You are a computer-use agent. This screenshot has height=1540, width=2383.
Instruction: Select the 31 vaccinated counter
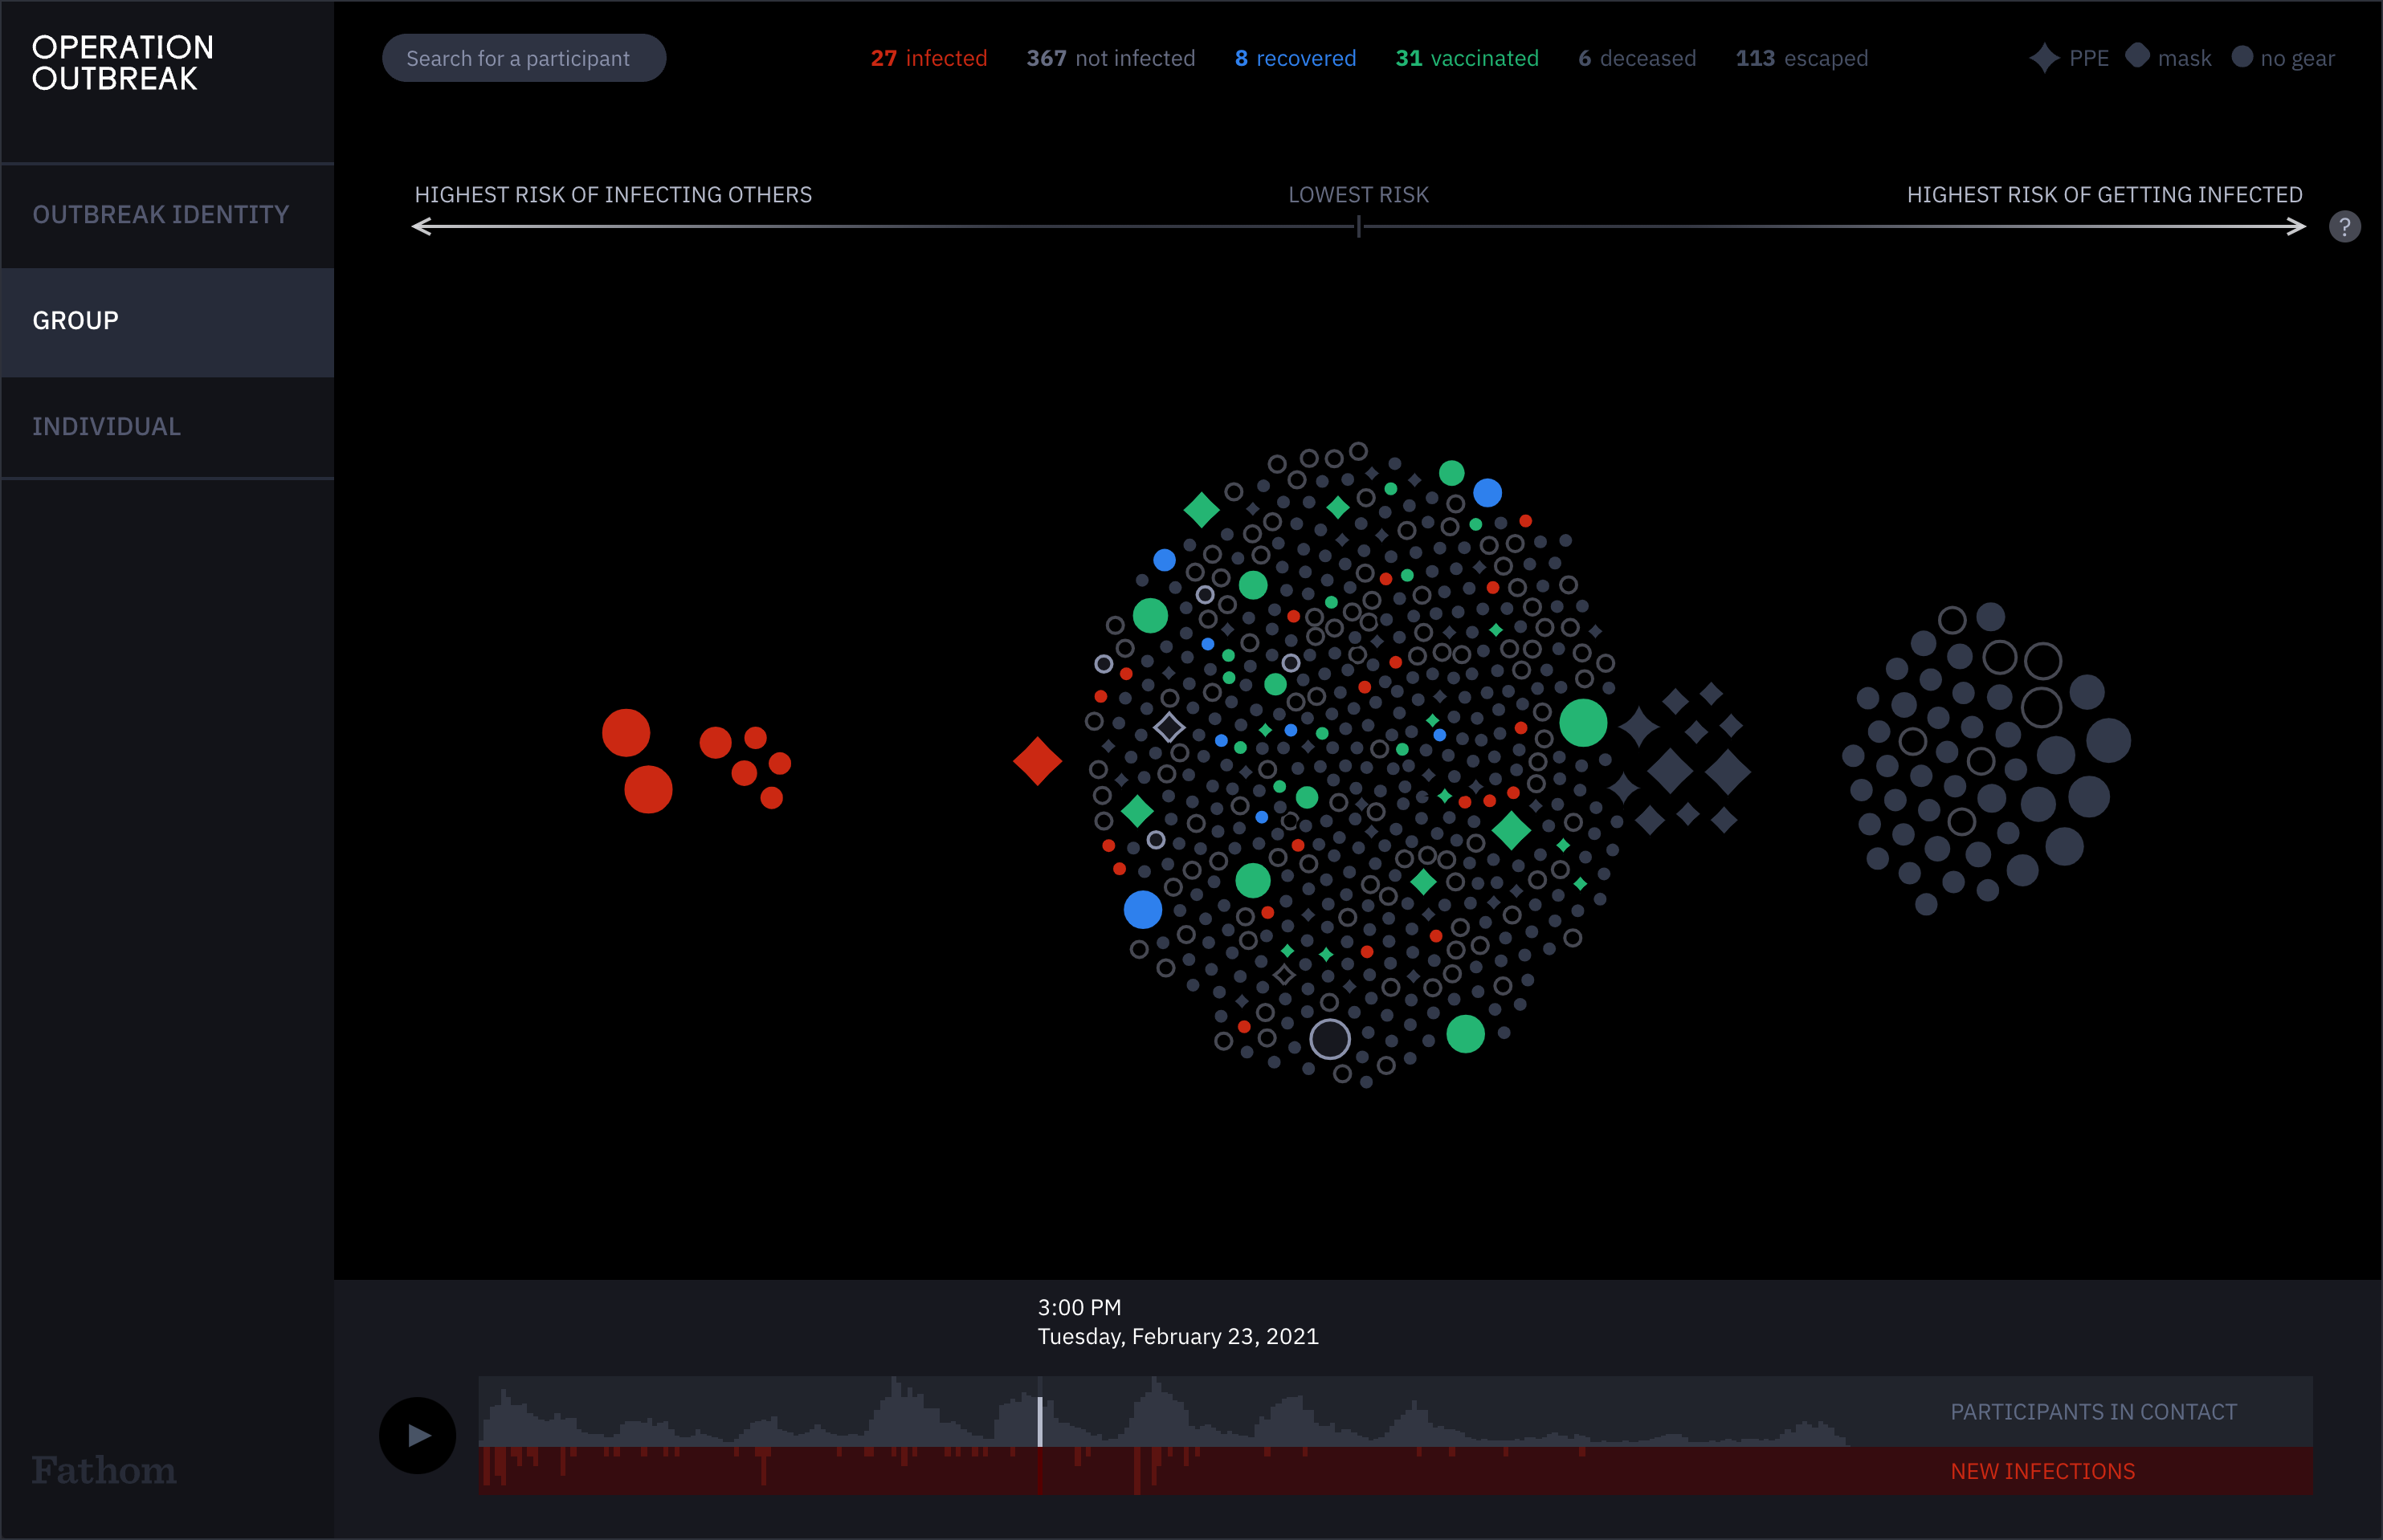[1466, 58]
